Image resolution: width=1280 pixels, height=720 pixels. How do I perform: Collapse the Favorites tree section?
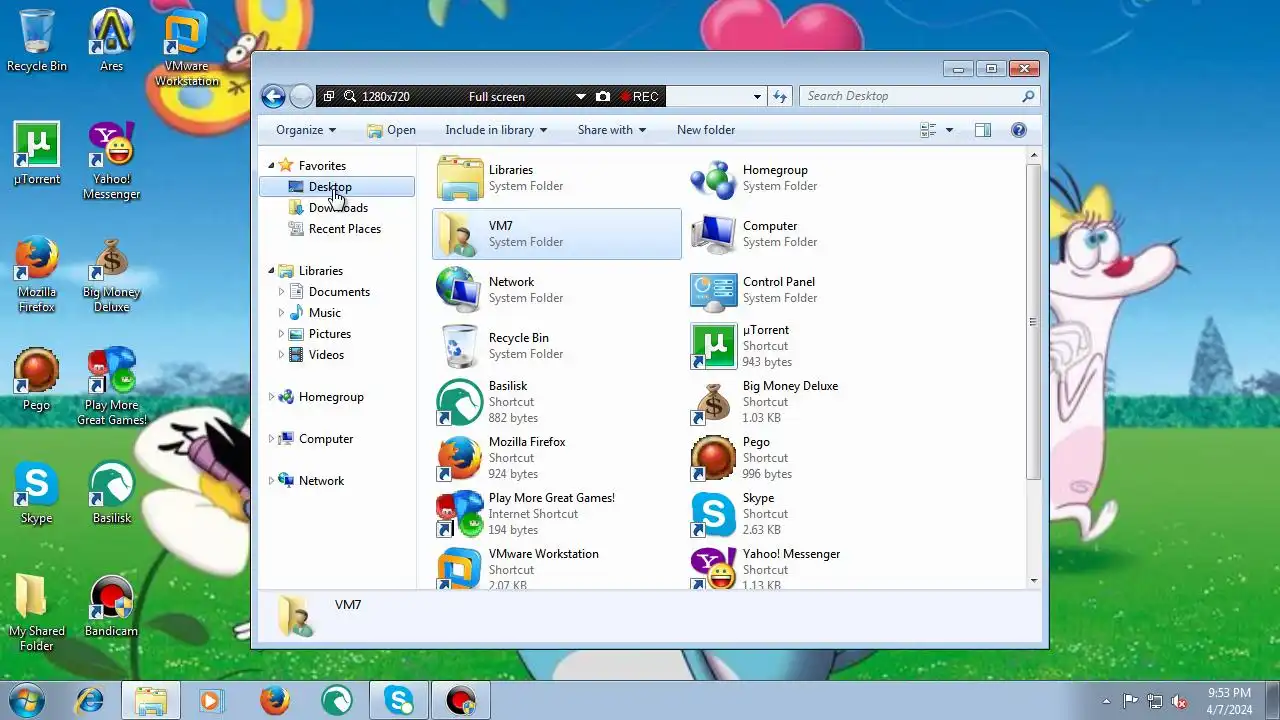click(271, 166)
